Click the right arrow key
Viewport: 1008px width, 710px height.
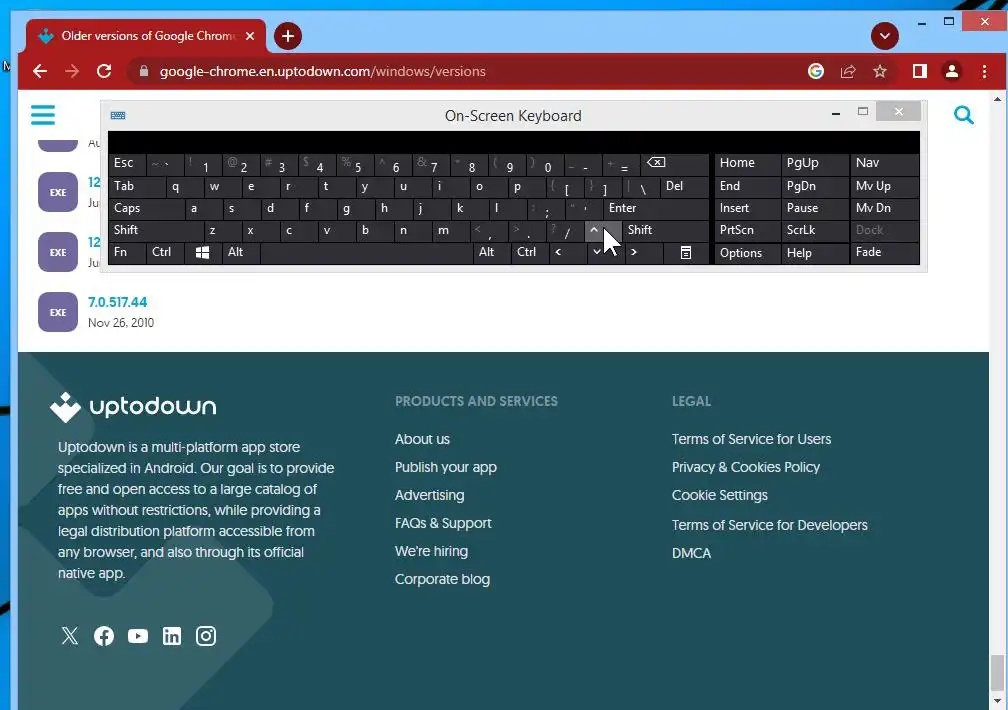[644, 253]
